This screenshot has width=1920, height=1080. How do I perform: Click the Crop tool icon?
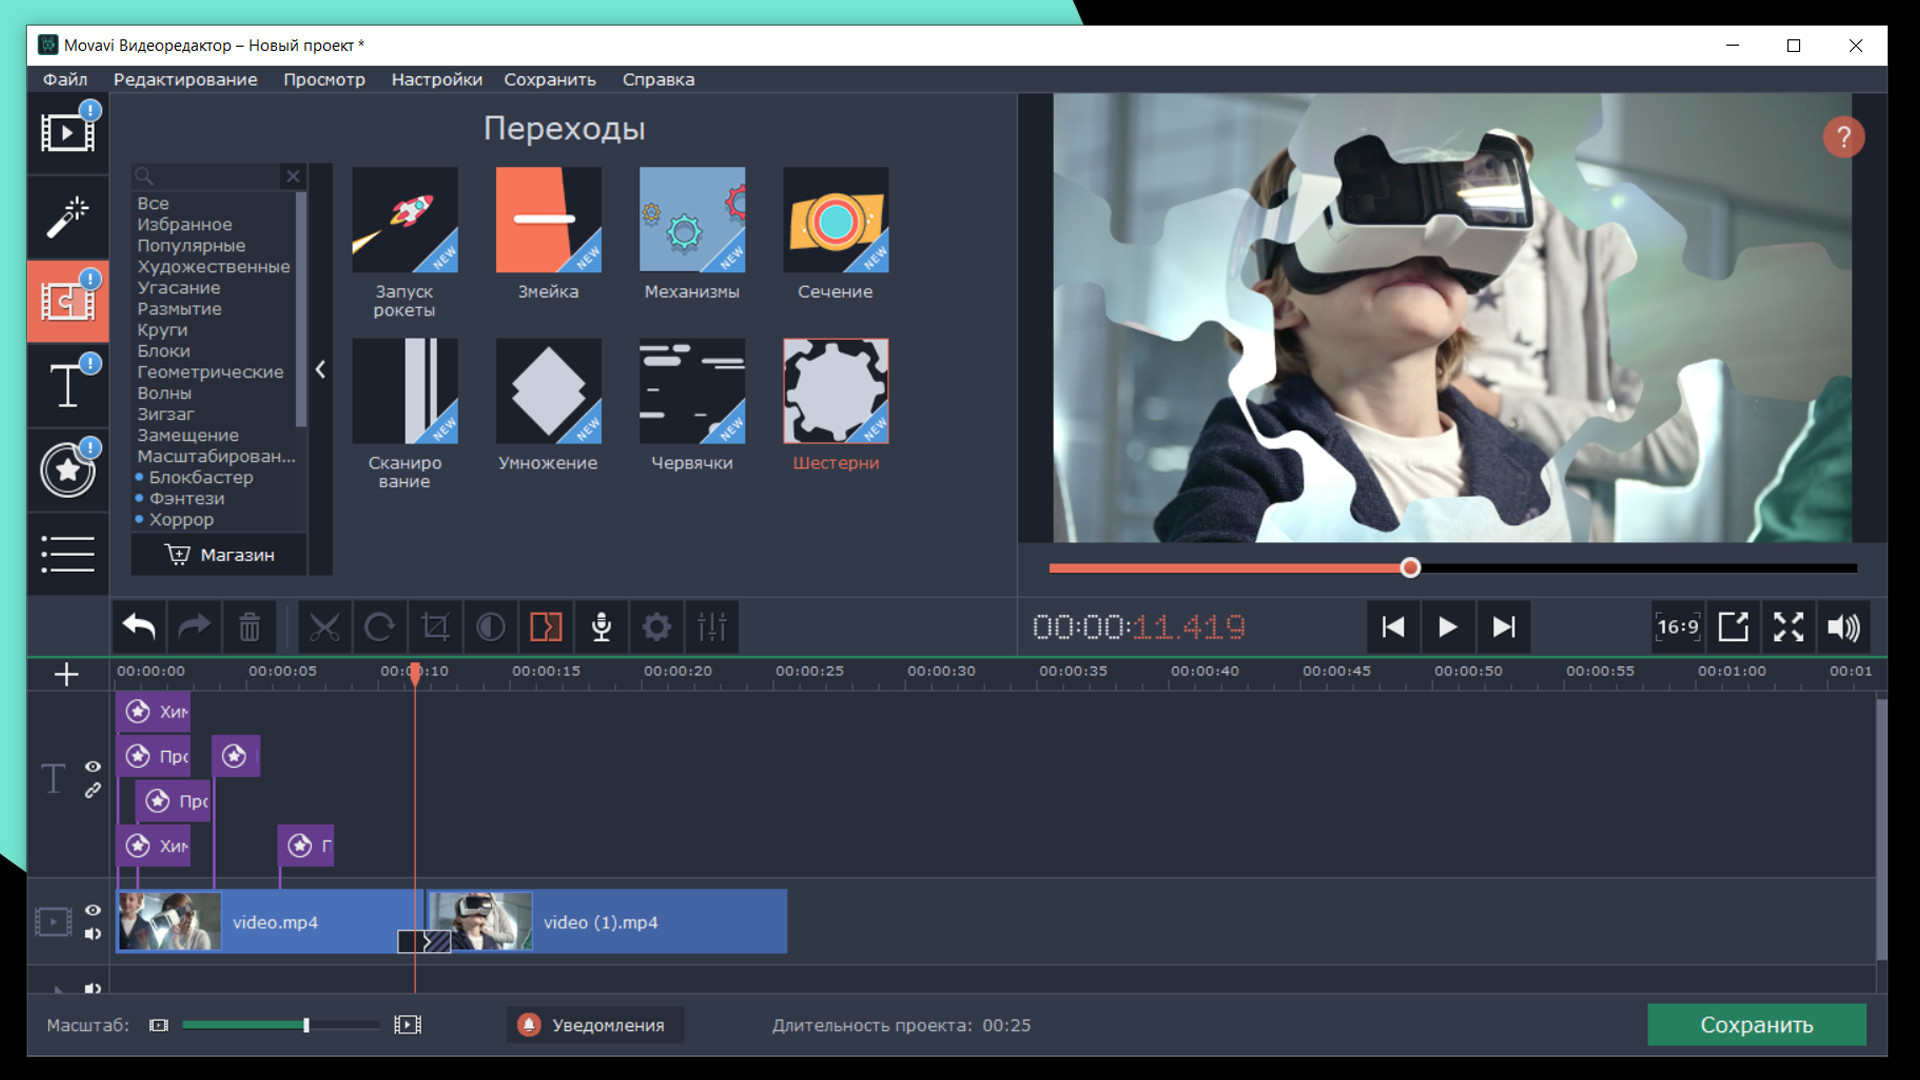[x=435, y=627]
